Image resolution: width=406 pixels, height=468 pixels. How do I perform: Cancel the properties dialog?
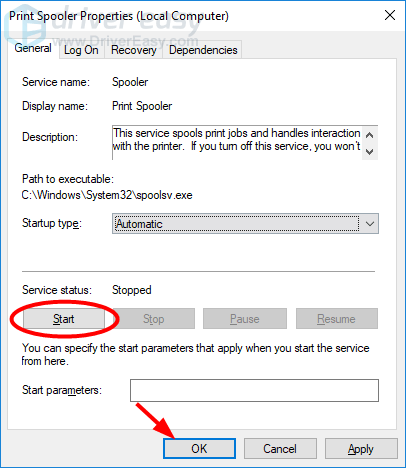coord(280,449)
